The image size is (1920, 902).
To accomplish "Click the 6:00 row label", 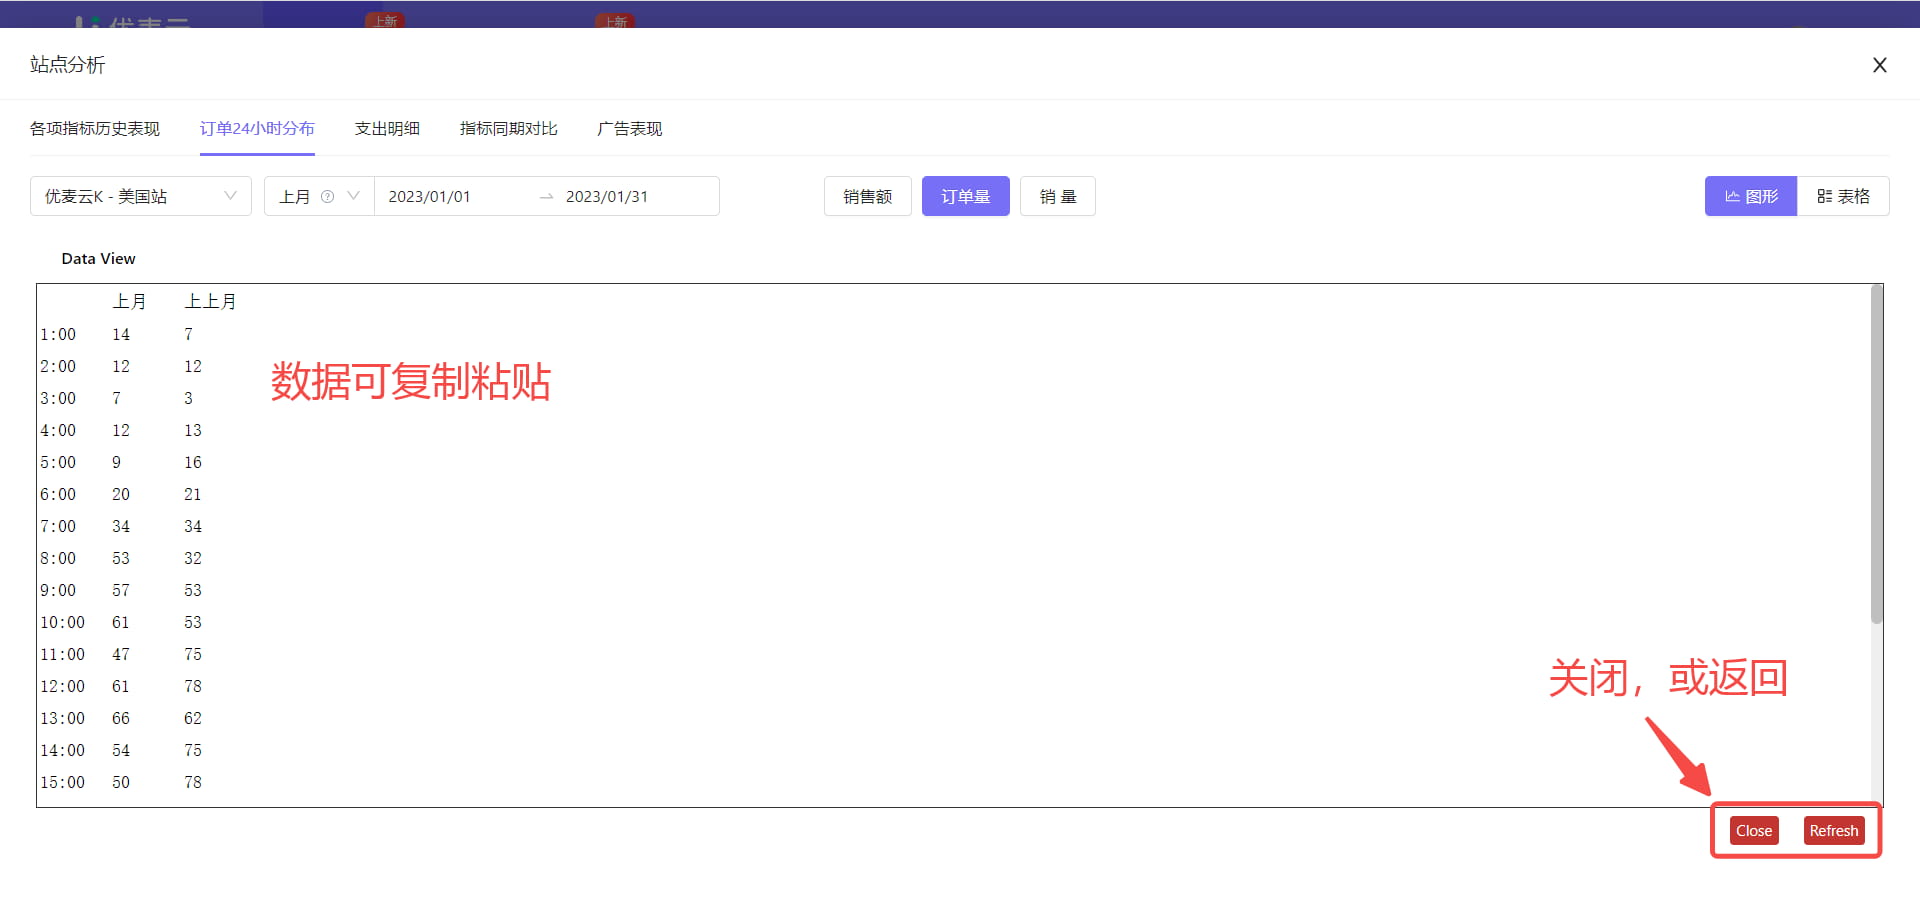I will (58, 494).
